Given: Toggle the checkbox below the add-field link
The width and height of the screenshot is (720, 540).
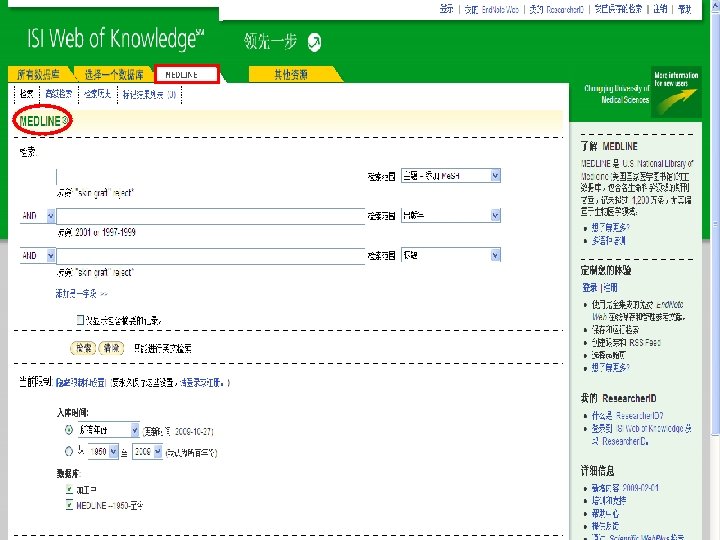Looking at the screenshot, I should pos(80,320).
